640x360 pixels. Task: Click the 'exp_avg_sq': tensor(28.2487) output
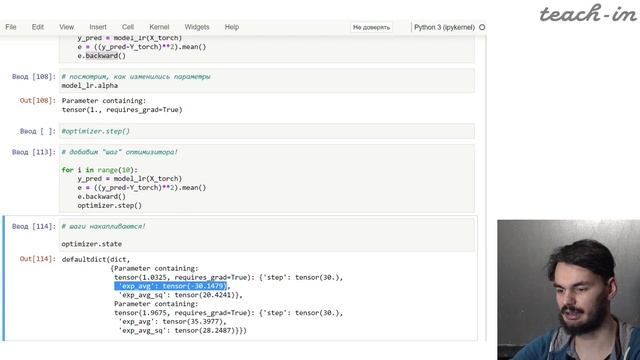point(182,331)
